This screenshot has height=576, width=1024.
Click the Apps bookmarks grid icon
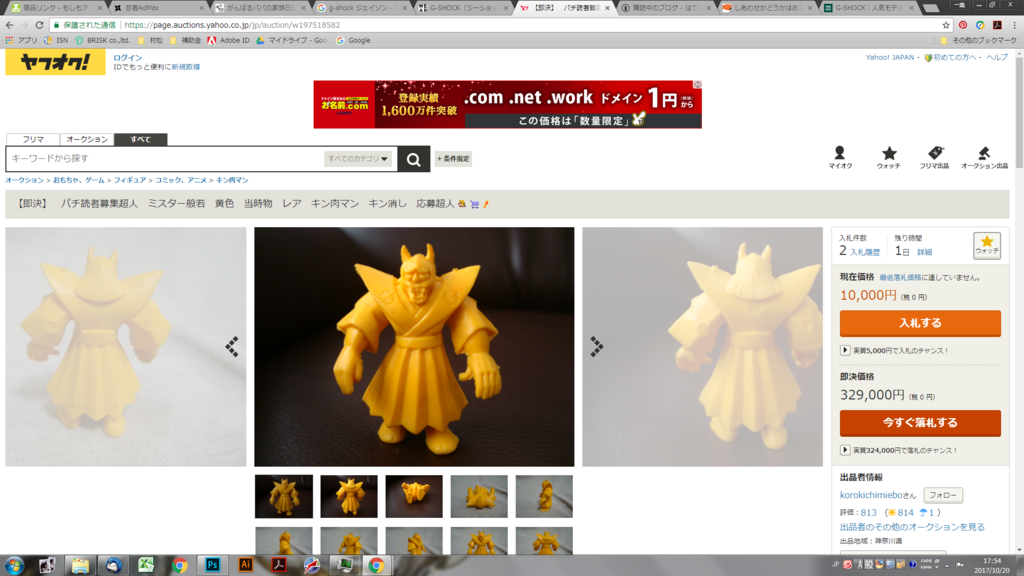[9, 40]
